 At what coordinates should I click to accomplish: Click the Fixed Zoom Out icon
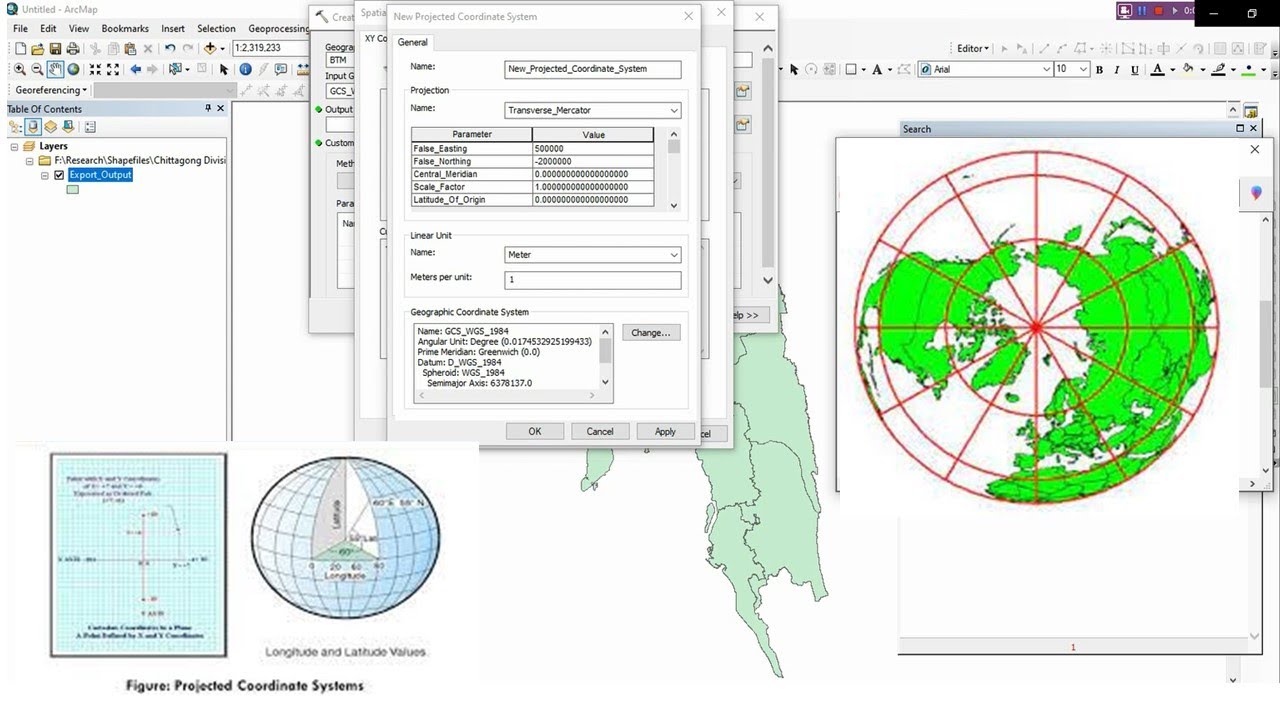coord(113,69)
